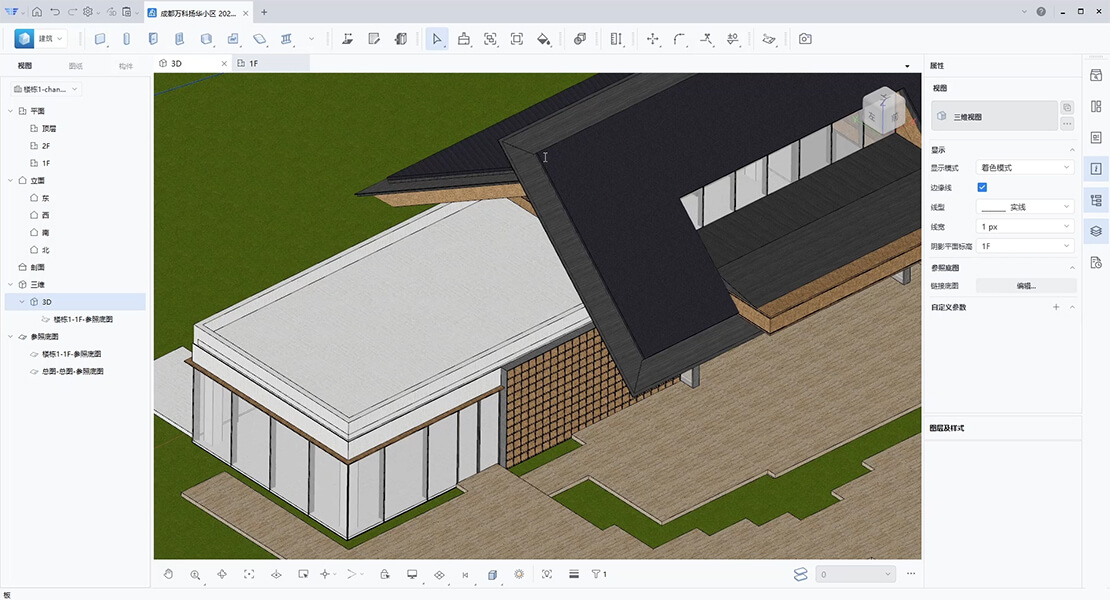Select the arrow pointer selection tool
Viewport: 1110px width, 600px height.
pyautogui.click(x=437, y=39)
